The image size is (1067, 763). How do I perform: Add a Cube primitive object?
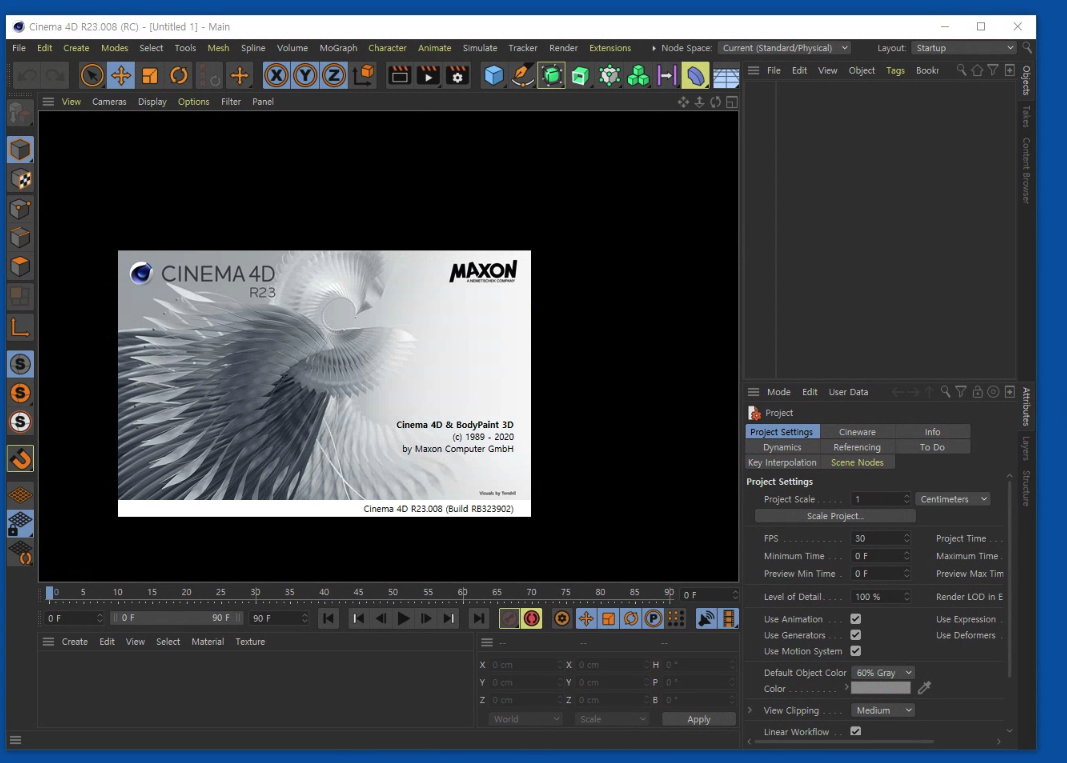493,76
